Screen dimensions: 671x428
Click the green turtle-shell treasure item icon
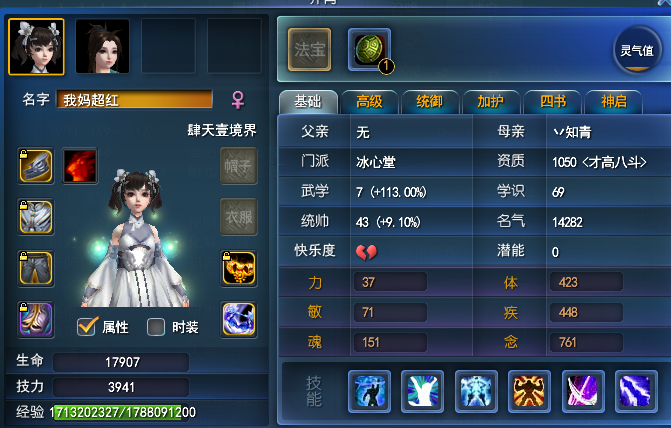point(369,50)
